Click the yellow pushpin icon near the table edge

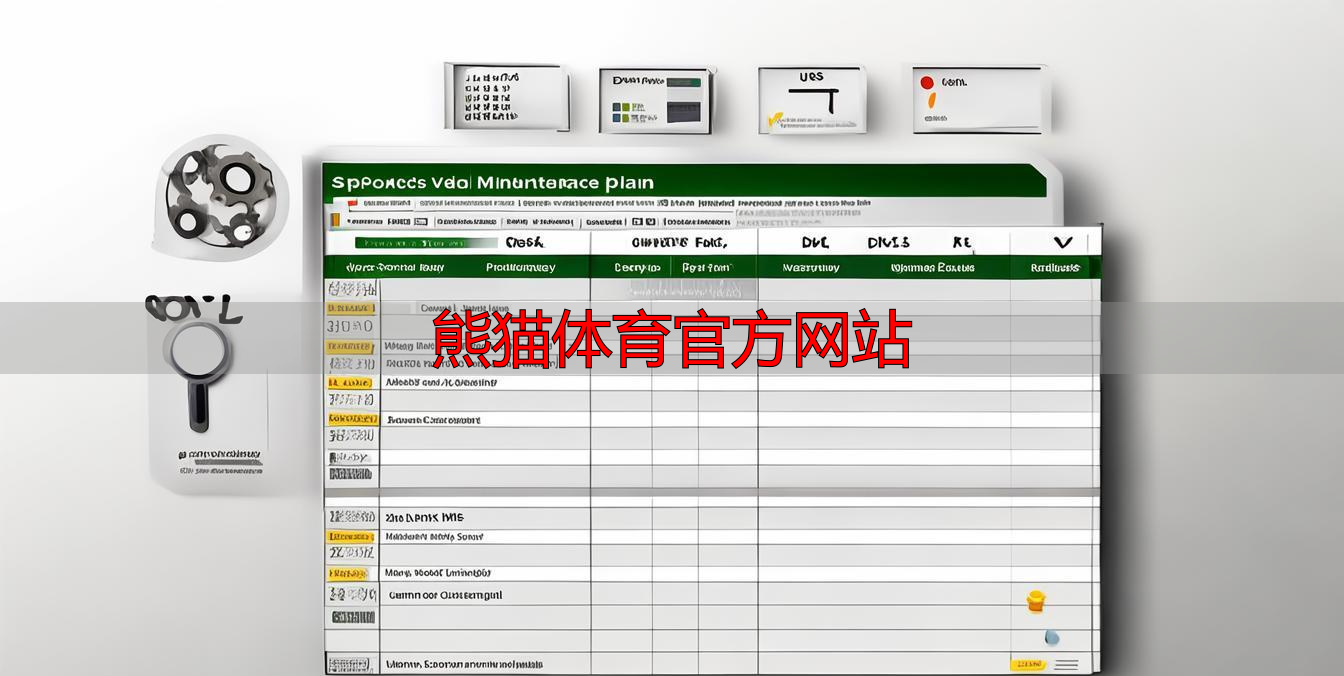[x=1035, y=600]
